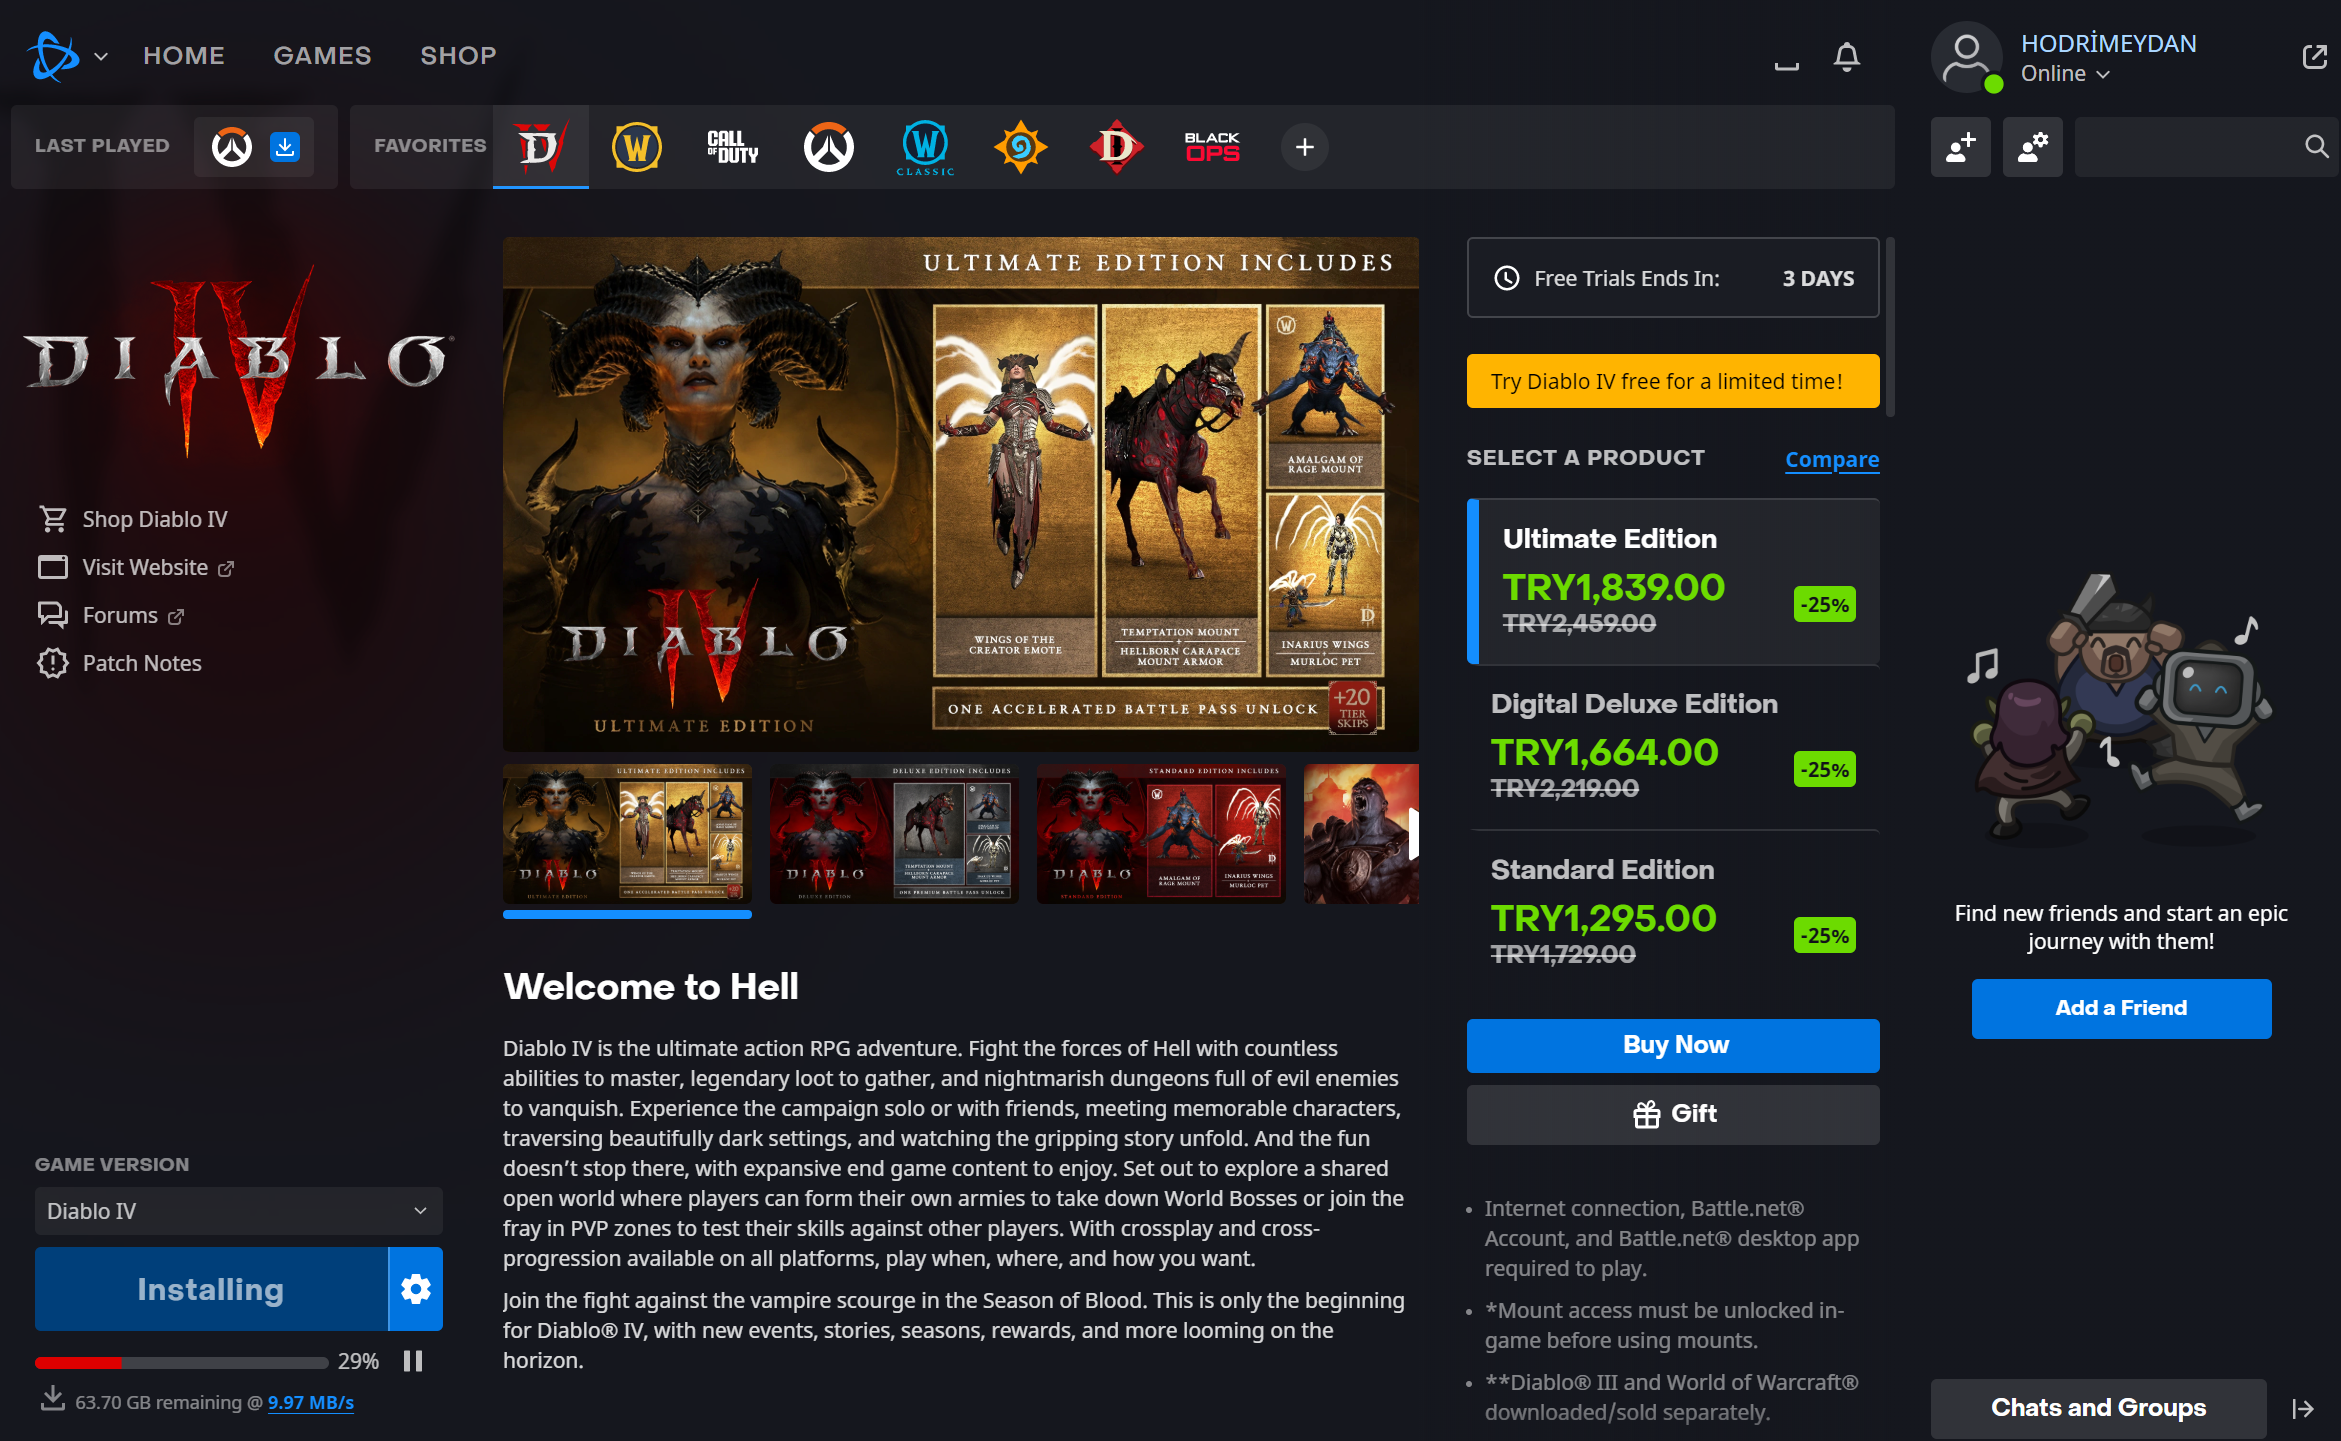This screenshot has width=2341, height=1441.
Task: Choose the Ultimate Edition product
Action: point(1672,581)
